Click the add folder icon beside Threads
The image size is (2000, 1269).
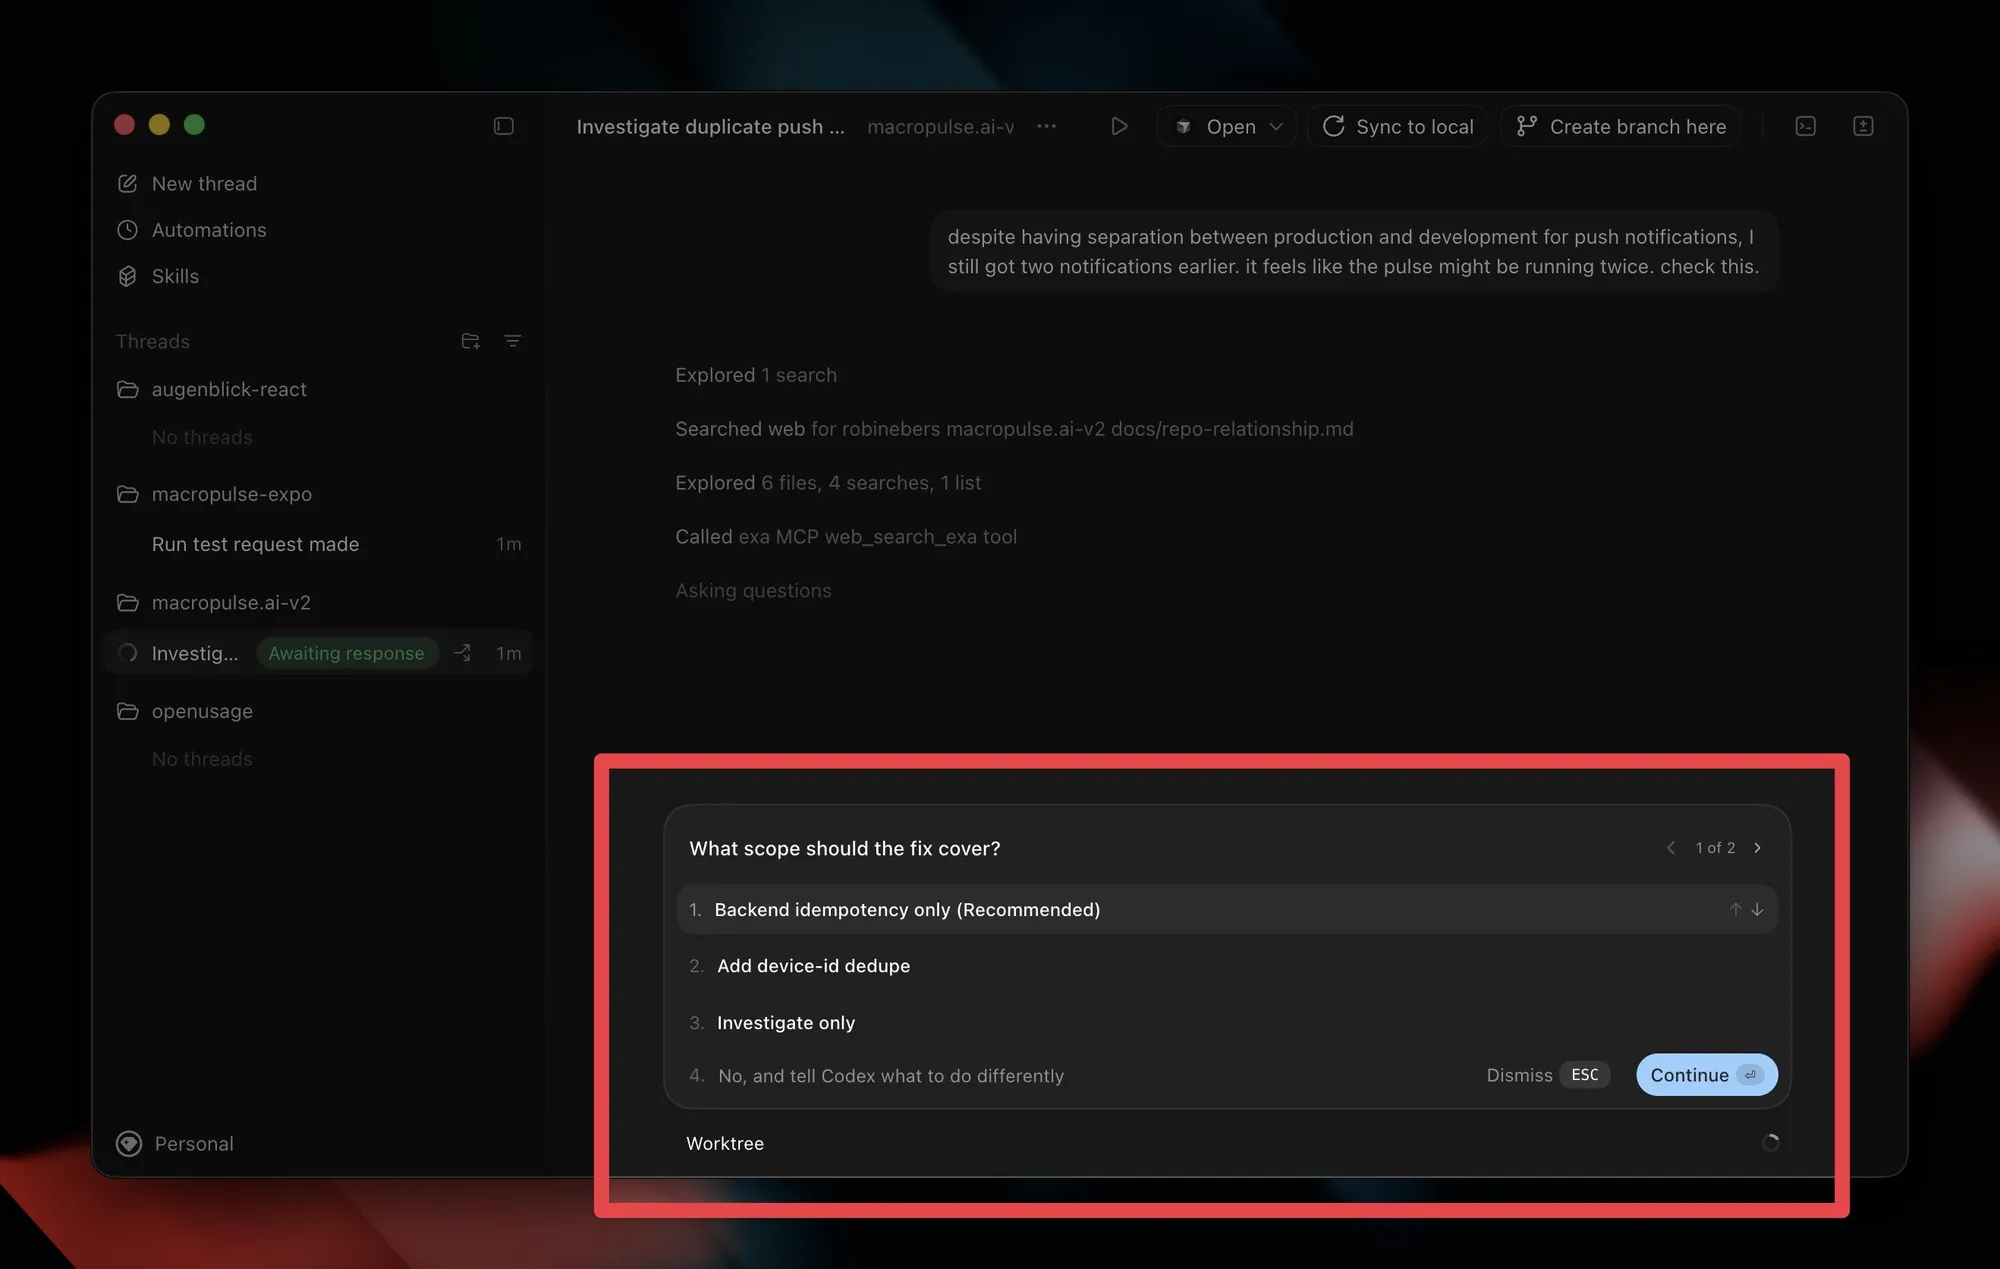point(470,341)
